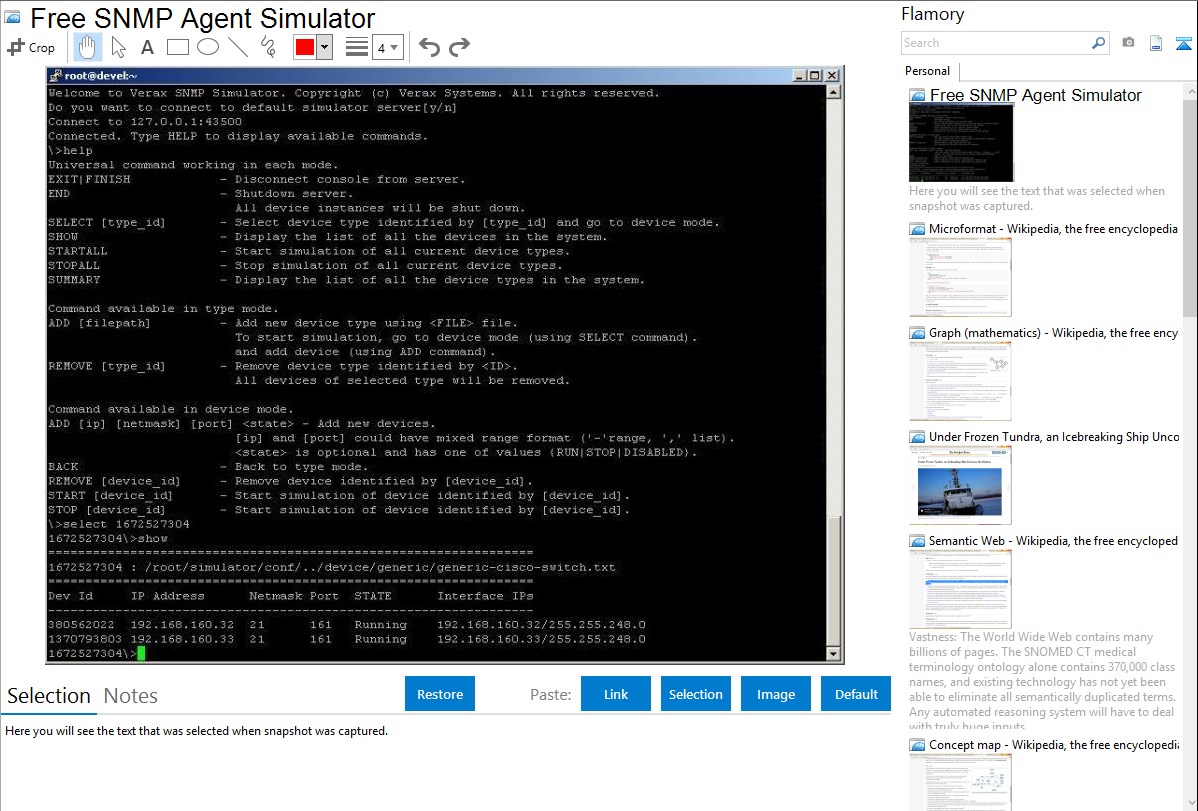This screenshot has height=811, width=1198.
Task: Click the Flamory upload icon at top right
Action: click(x=1183, y=43)
